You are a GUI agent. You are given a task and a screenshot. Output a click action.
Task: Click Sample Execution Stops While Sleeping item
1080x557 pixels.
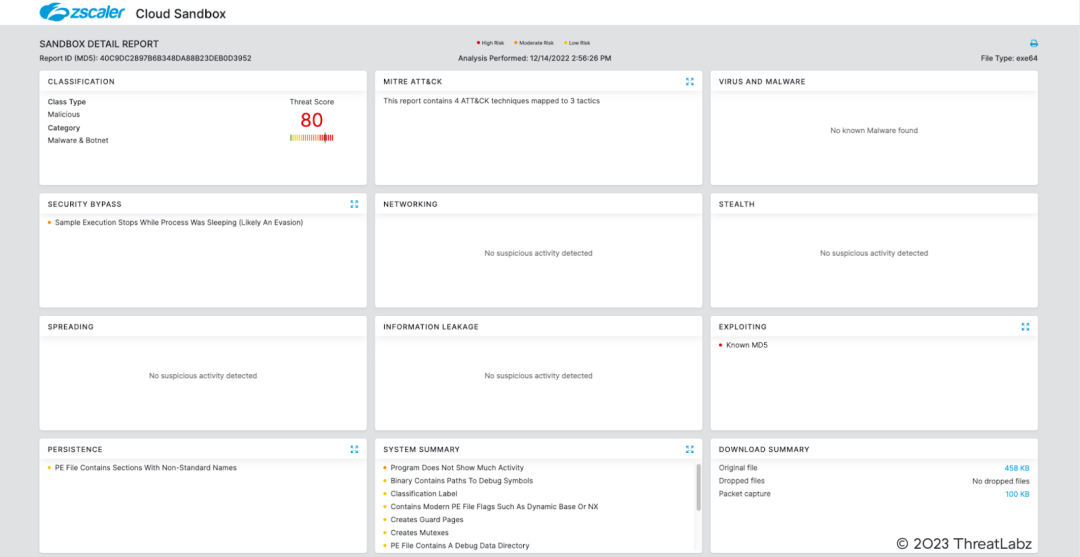point(178,223)
